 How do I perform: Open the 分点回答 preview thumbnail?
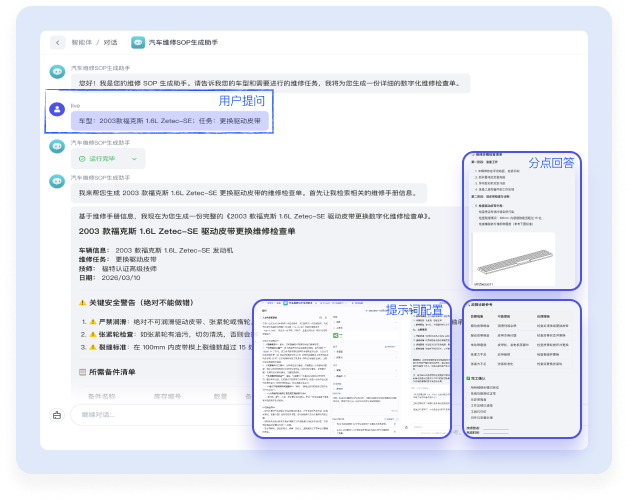click(x=521, y=221)
